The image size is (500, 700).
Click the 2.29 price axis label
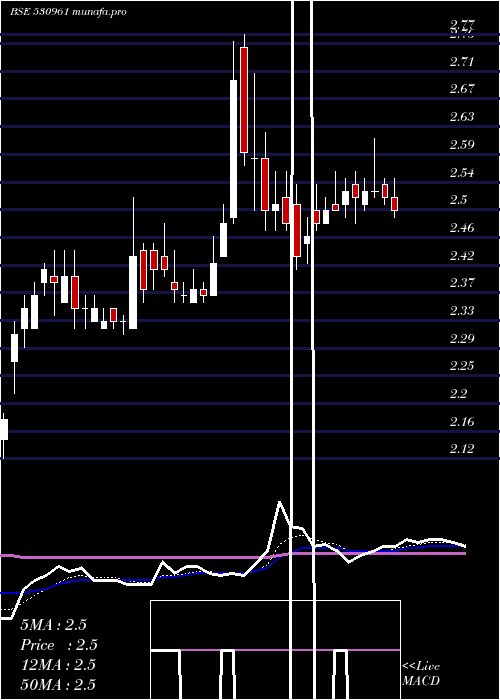point(462,338)
